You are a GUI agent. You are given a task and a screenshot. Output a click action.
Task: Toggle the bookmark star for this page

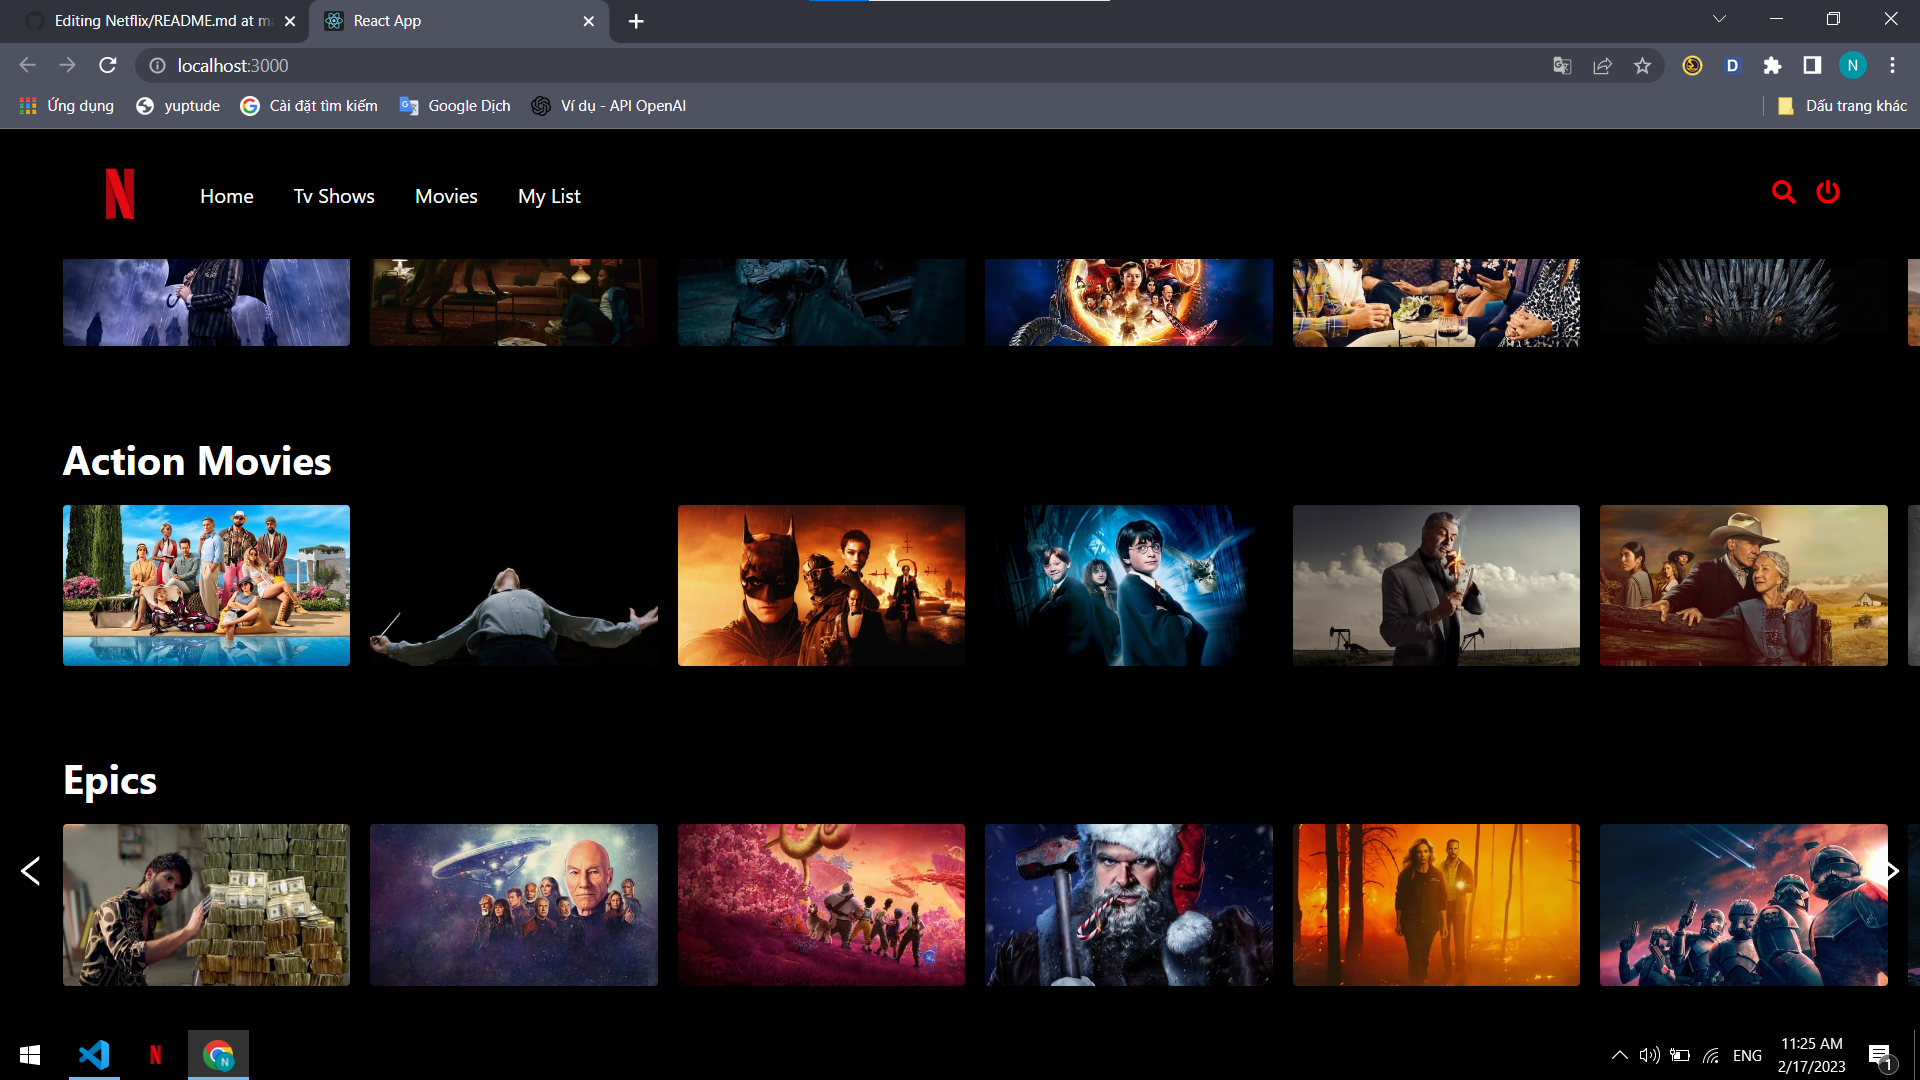[1641, 65]
